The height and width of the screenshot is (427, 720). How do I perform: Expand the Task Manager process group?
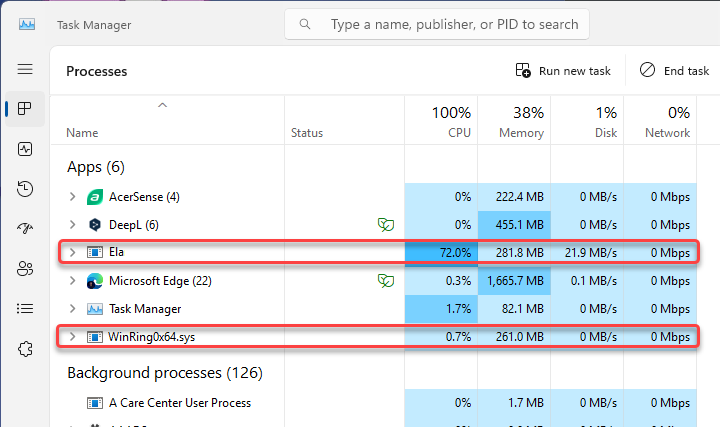73,309
